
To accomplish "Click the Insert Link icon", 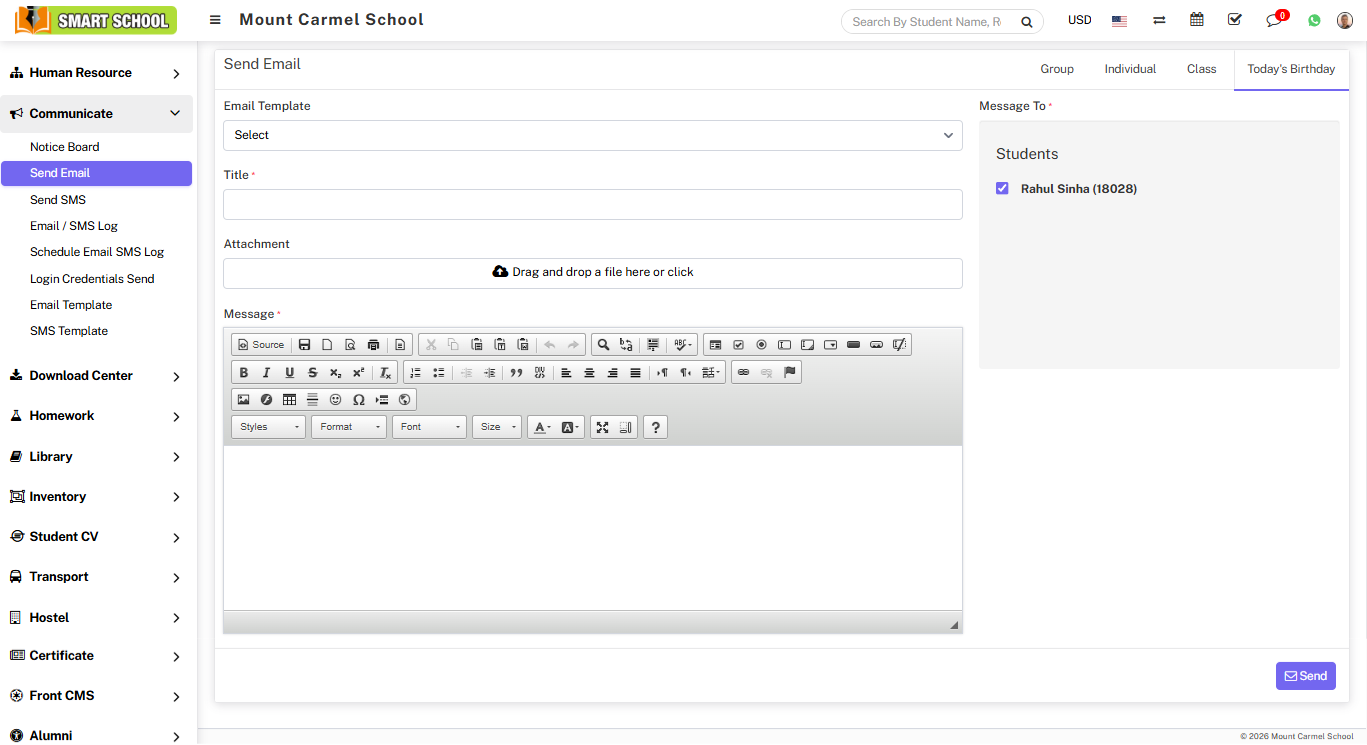I will 743,373.
